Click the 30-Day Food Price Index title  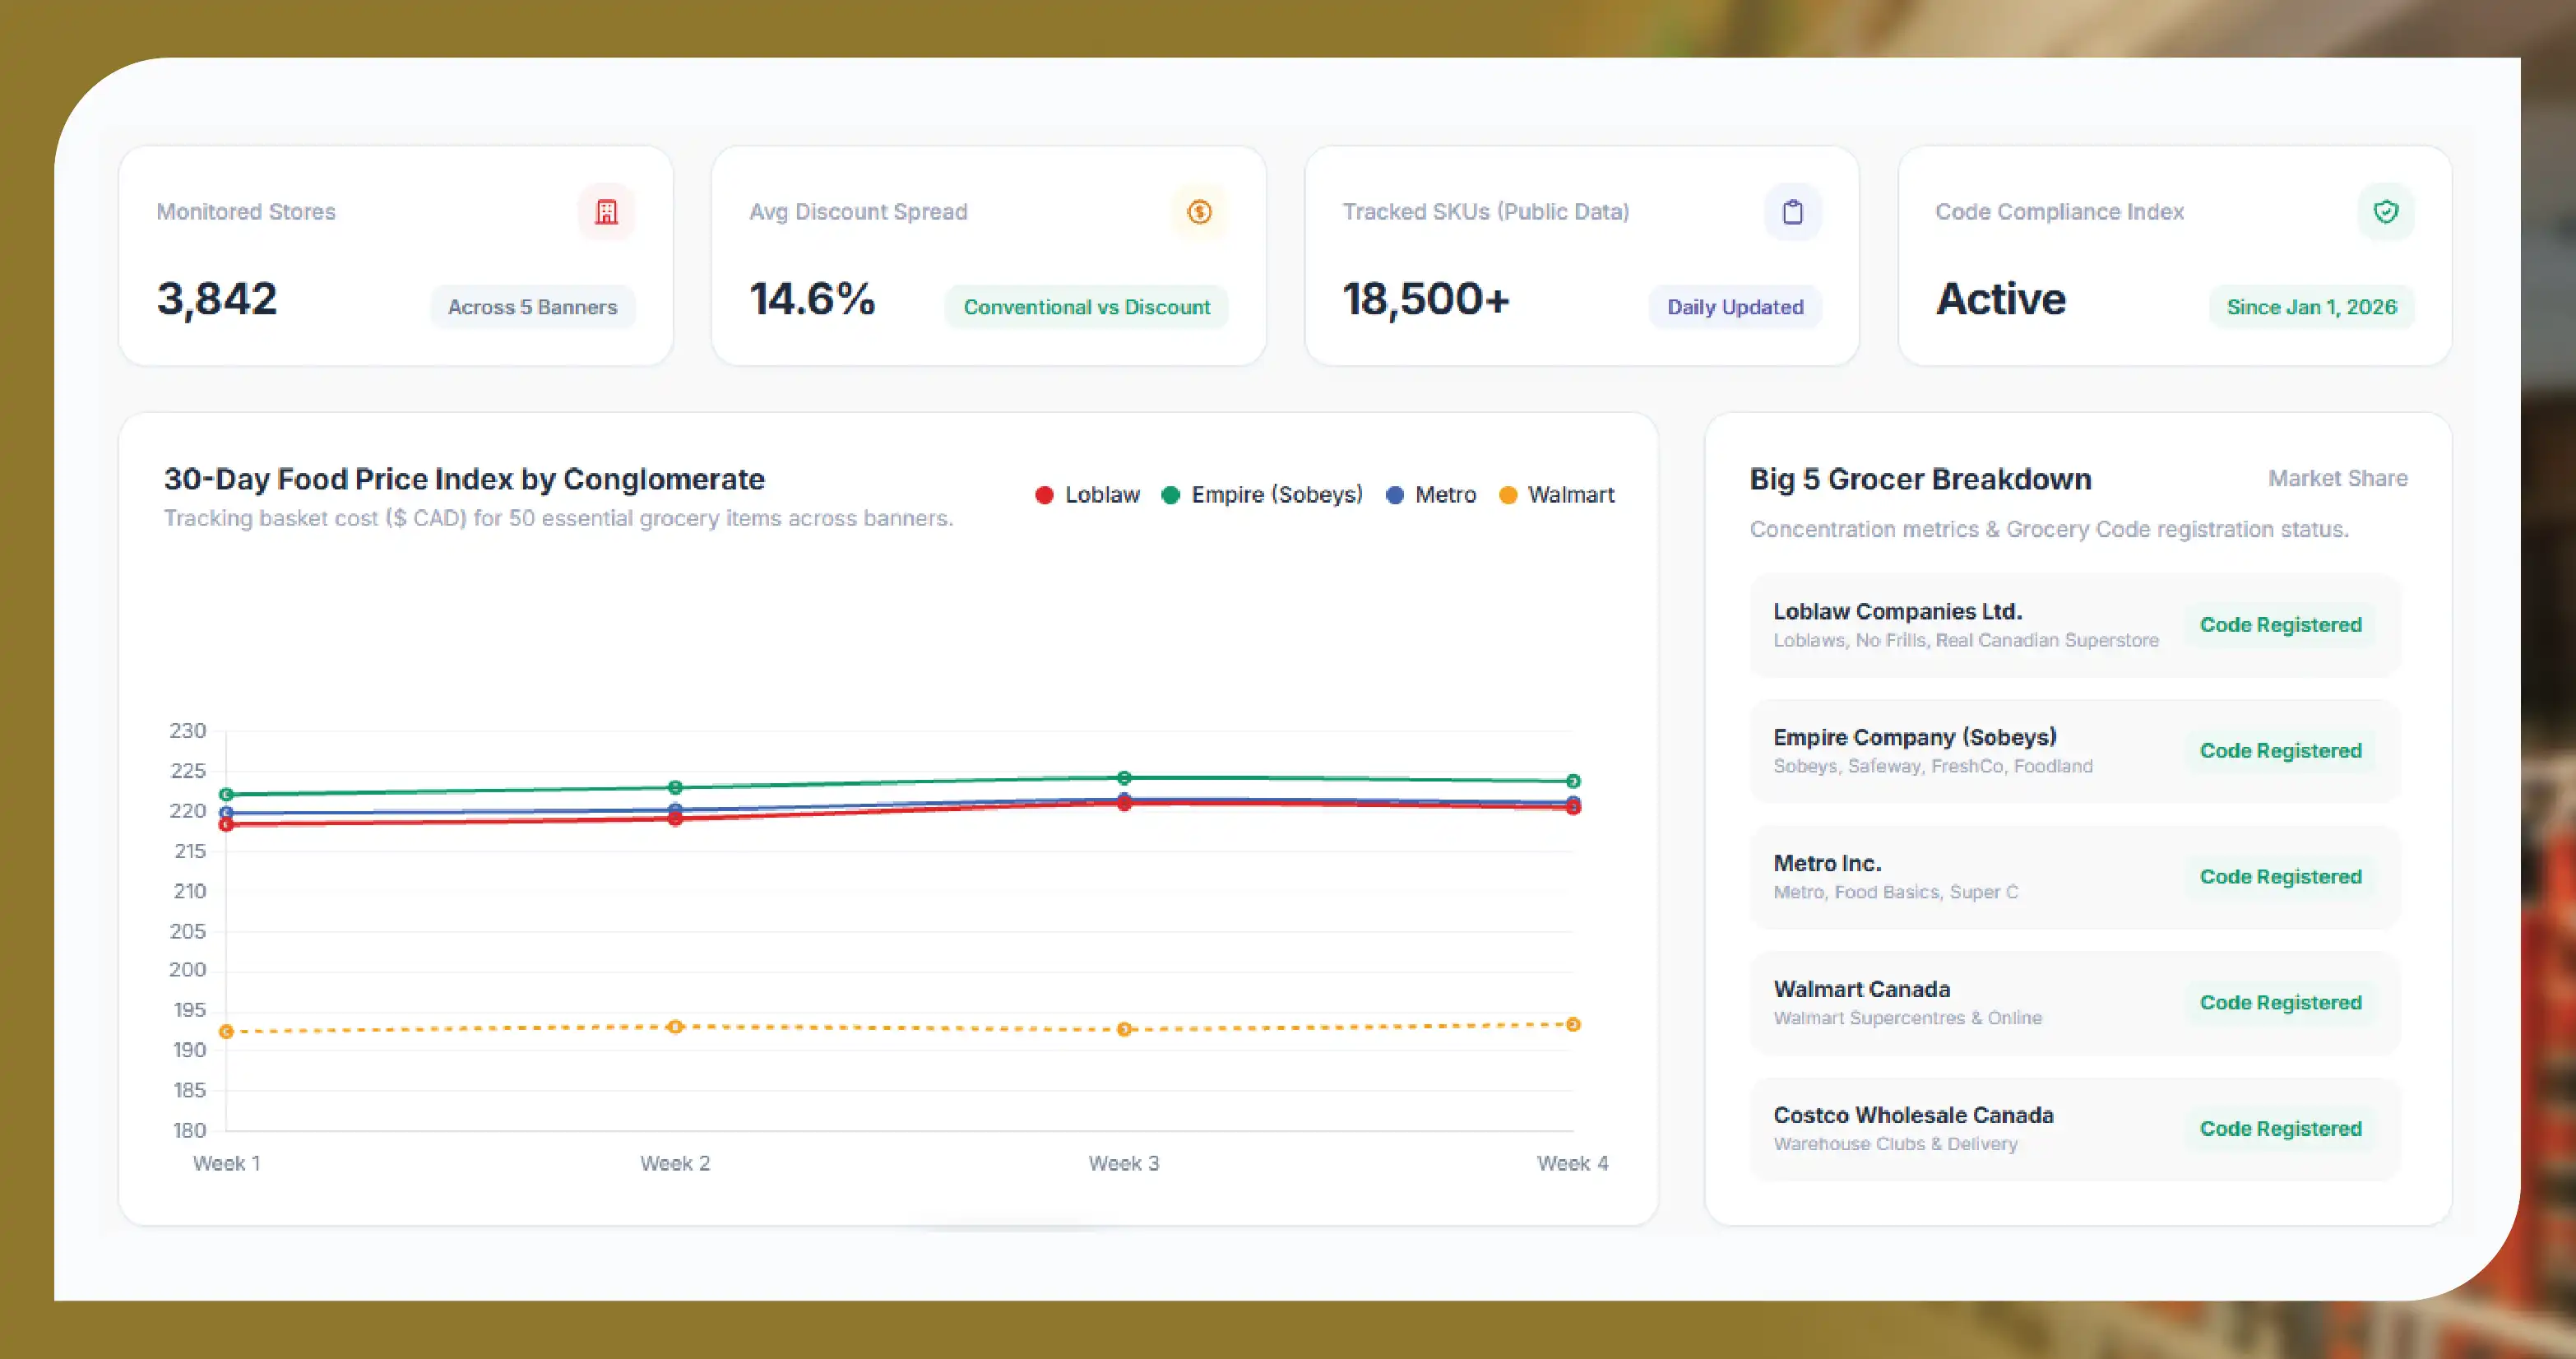tap(464, 480)
